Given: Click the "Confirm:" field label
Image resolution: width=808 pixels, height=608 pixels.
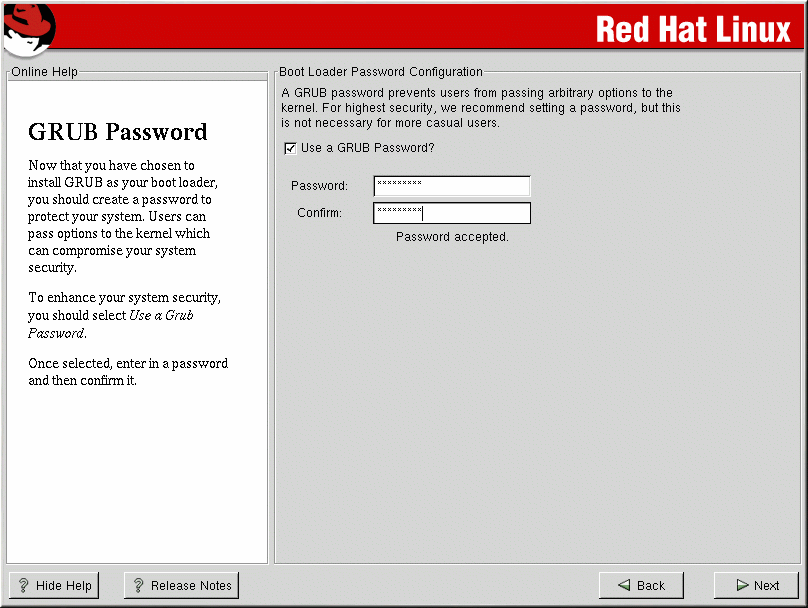Looking at the screenshot, I should [319, 213].
